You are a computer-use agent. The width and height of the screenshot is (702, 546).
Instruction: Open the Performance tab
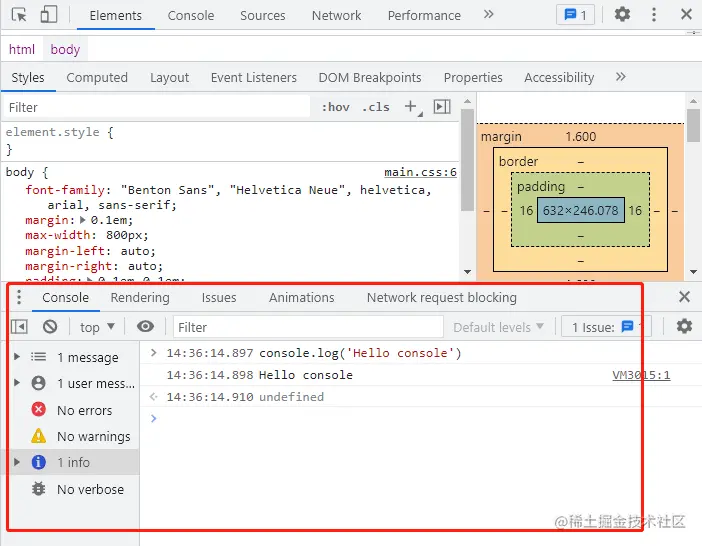tap(424, 16)
